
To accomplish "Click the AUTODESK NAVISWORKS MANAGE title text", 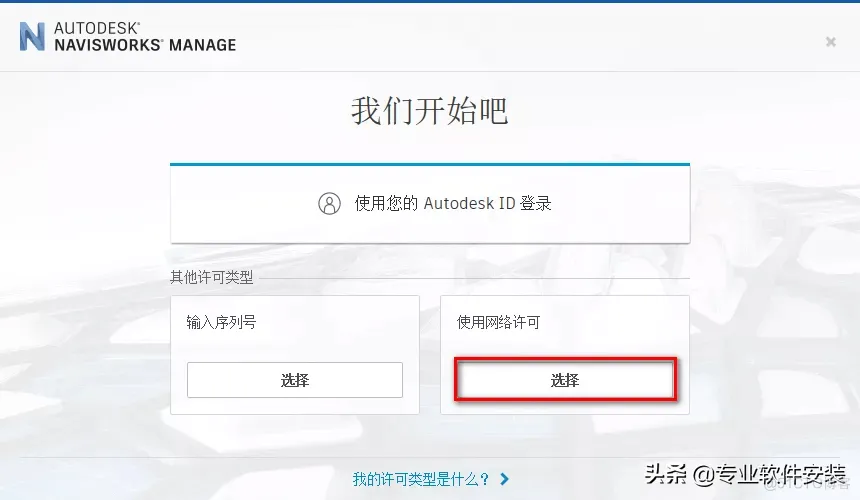I will point(145,37).
